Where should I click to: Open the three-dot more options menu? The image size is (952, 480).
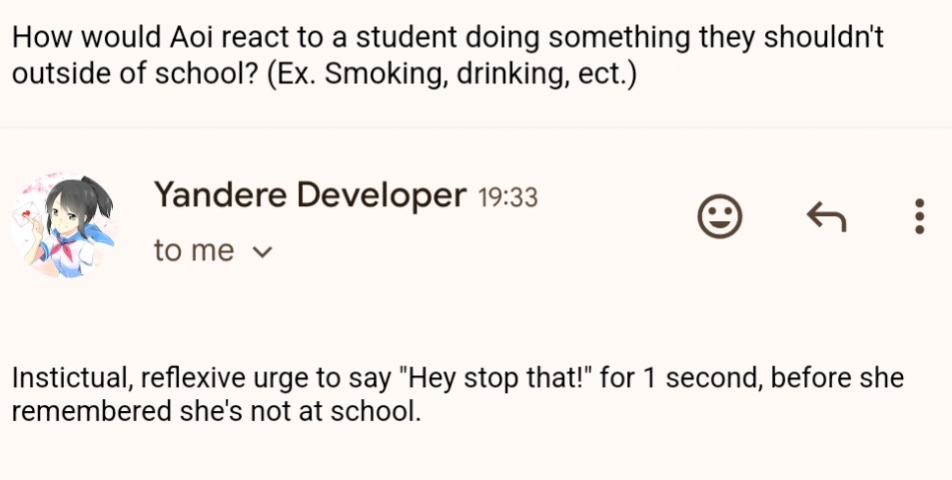point(919,216)
